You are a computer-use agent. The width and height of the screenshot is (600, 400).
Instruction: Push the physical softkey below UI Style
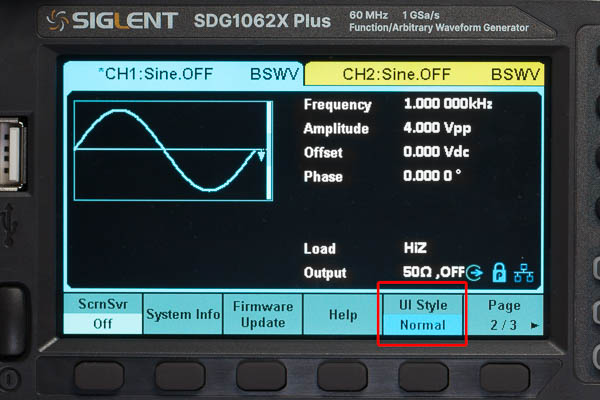point(423,377)
